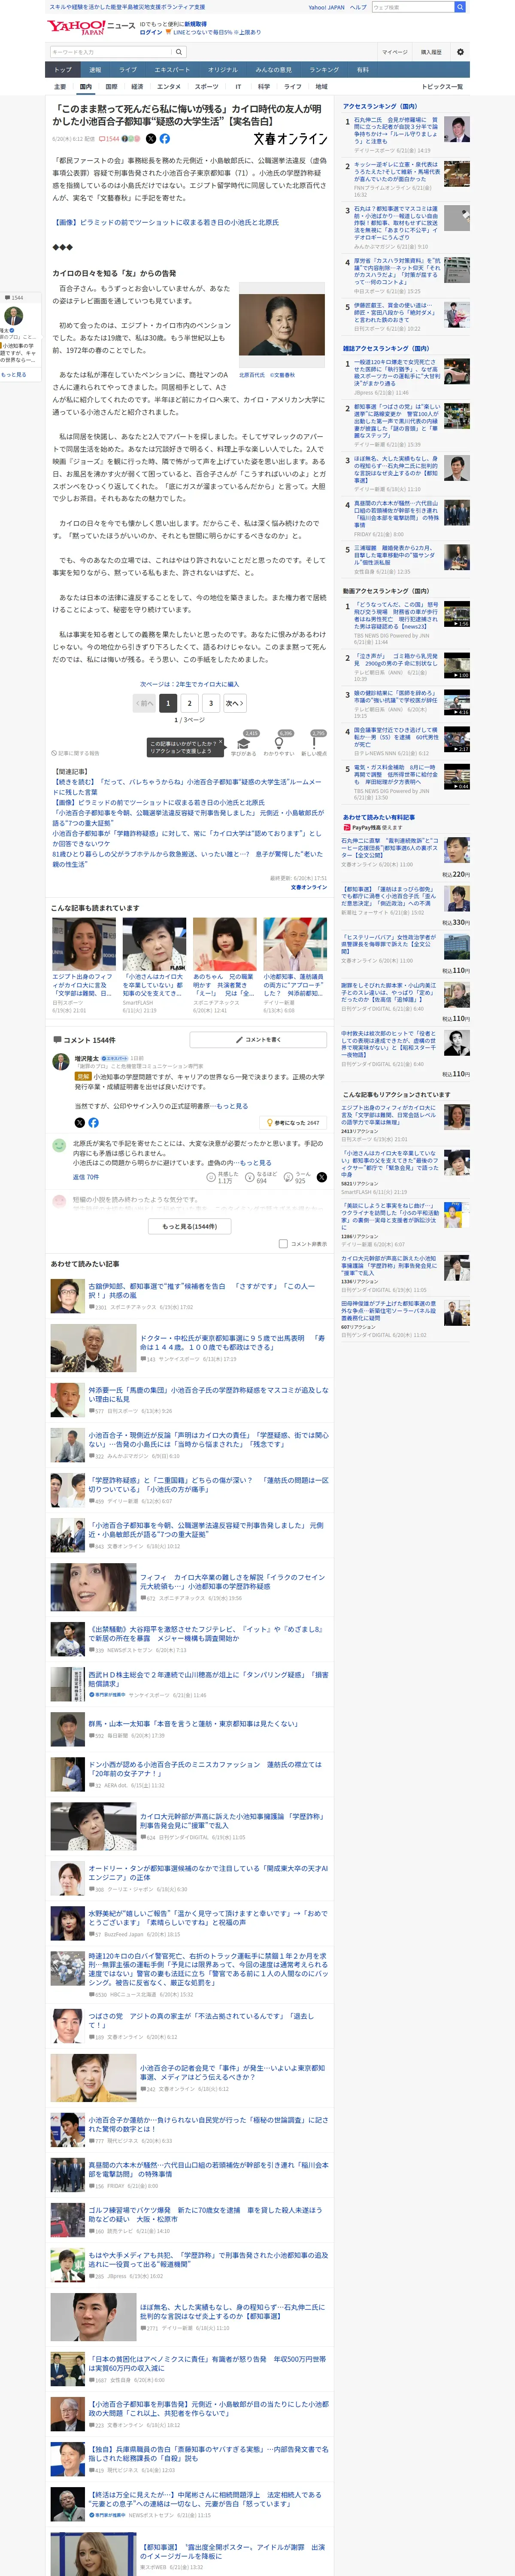
Task: Click the ヘルプ link at top
Action: (x=358, y=7)
